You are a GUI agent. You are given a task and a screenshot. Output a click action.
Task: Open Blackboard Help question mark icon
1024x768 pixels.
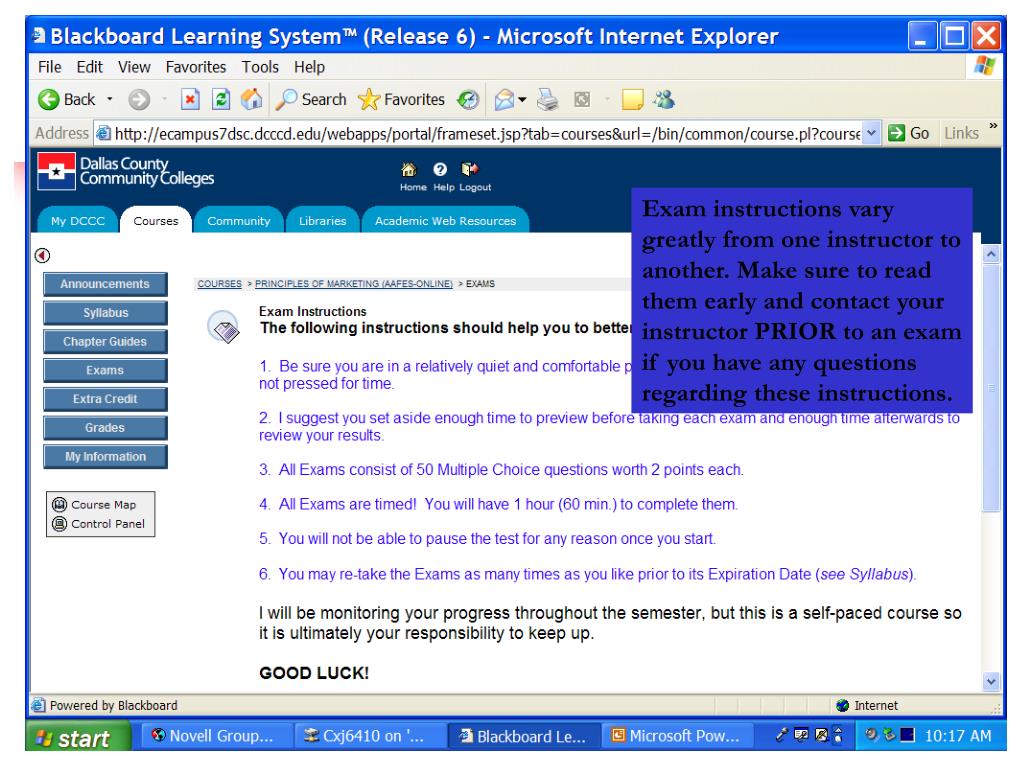click(440, 170)
